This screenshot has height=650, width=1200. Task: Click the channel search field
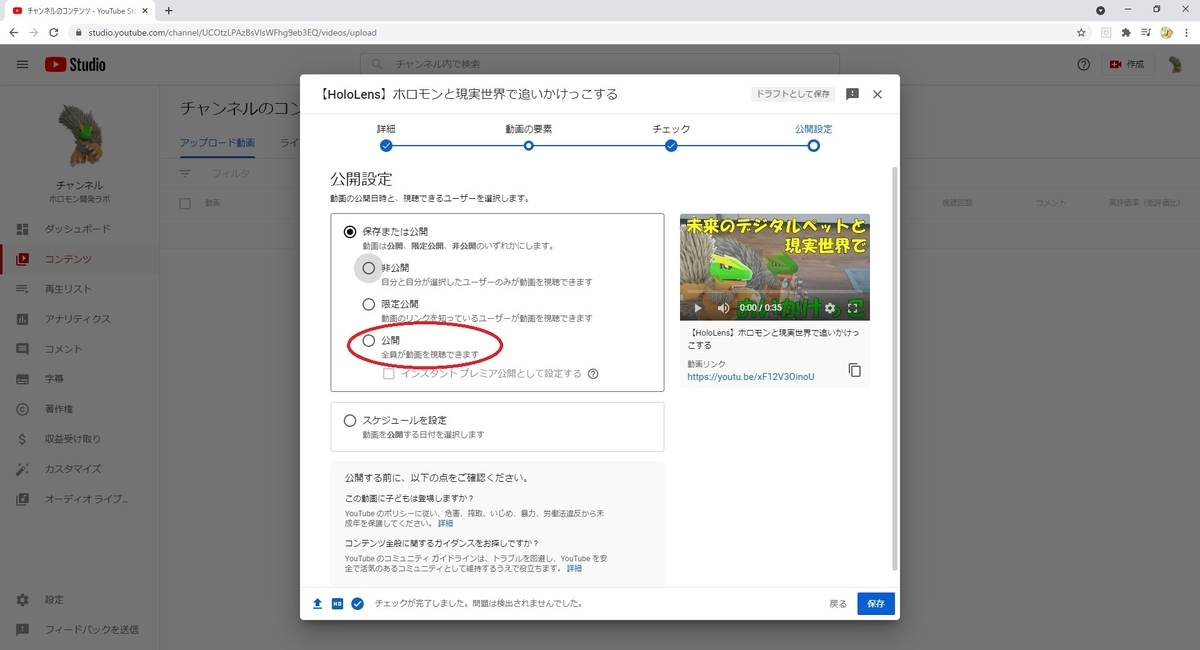600,64
